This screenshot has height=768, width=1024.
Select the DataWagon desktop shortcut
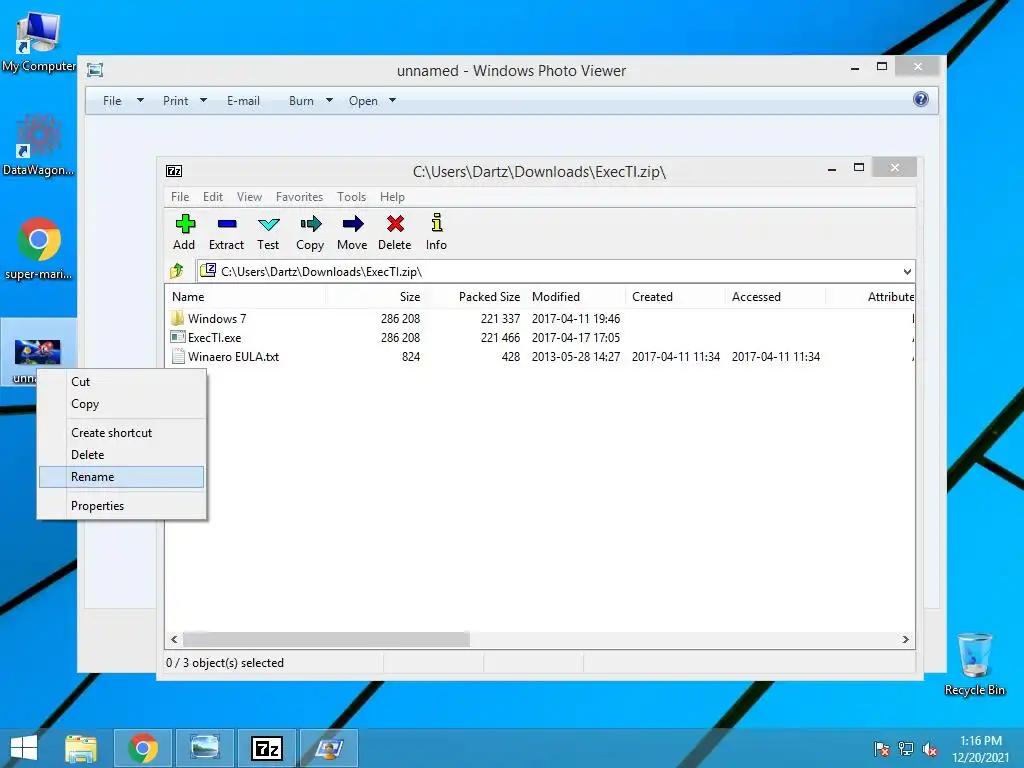38,145
